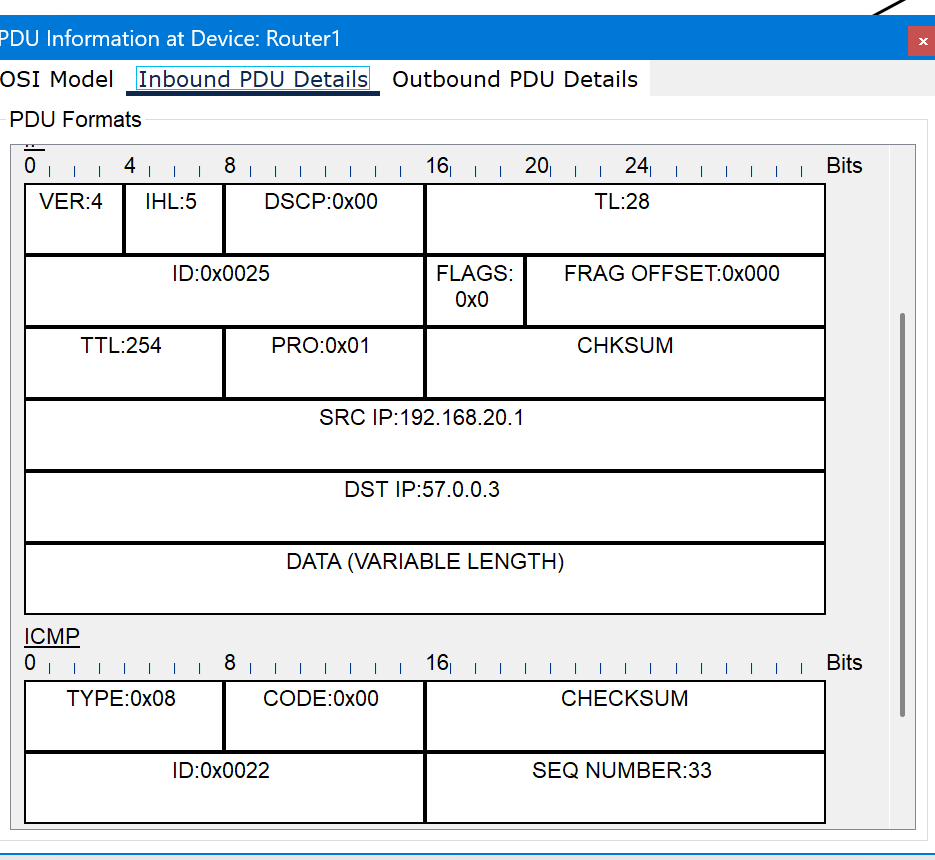Click the TL:28 field
Viewport: 935px width, 860px height.
coord(626,219)
